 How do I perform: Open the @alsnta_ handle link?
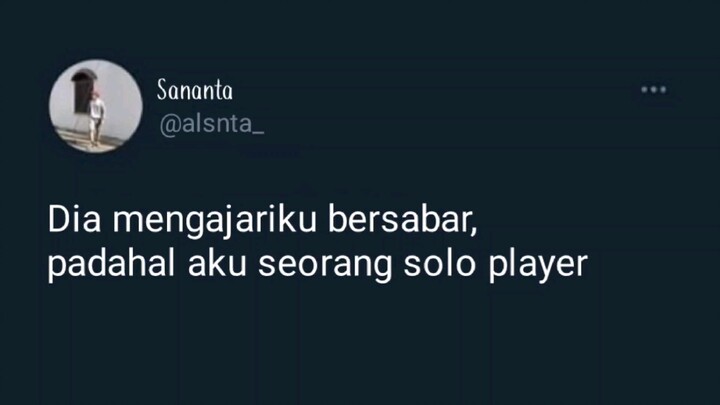[x=212, y=124]
